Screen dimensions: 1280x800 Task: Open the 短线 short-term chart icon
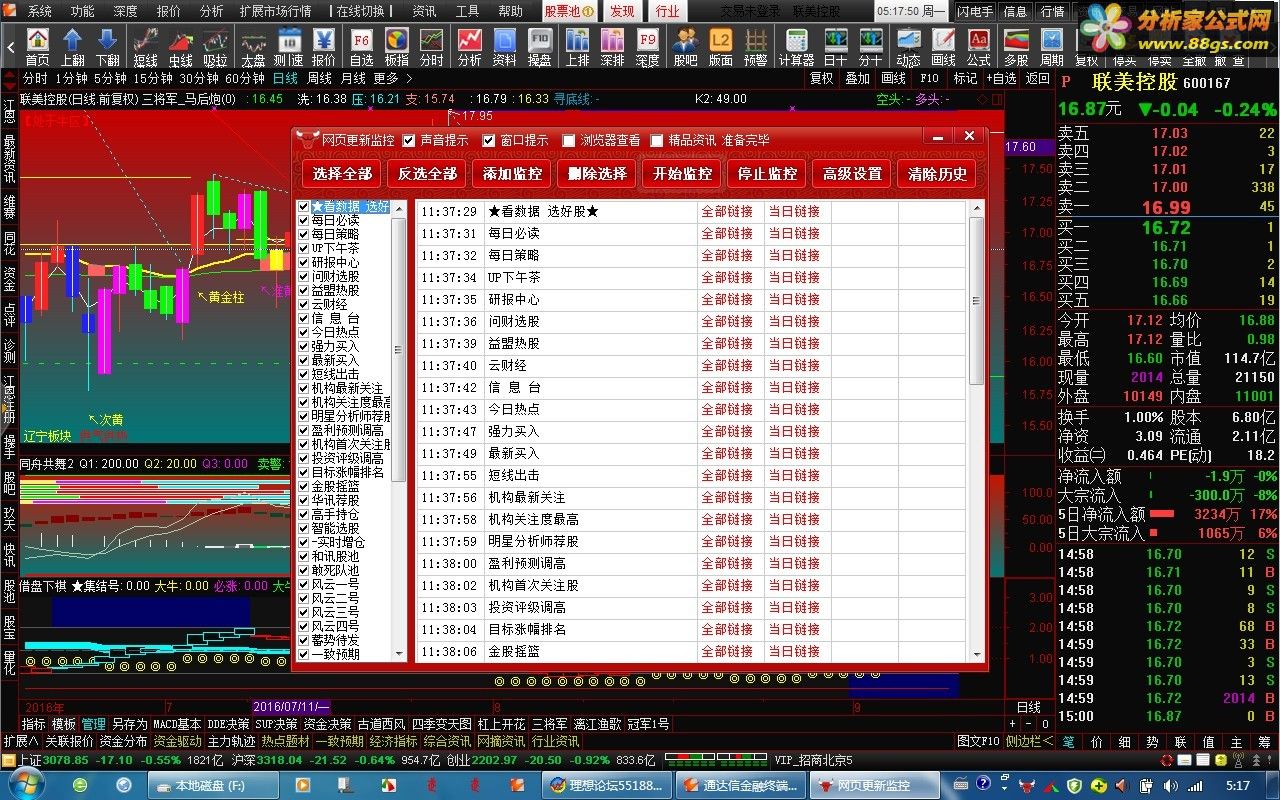pyautogui.click(x=145, y=46)
